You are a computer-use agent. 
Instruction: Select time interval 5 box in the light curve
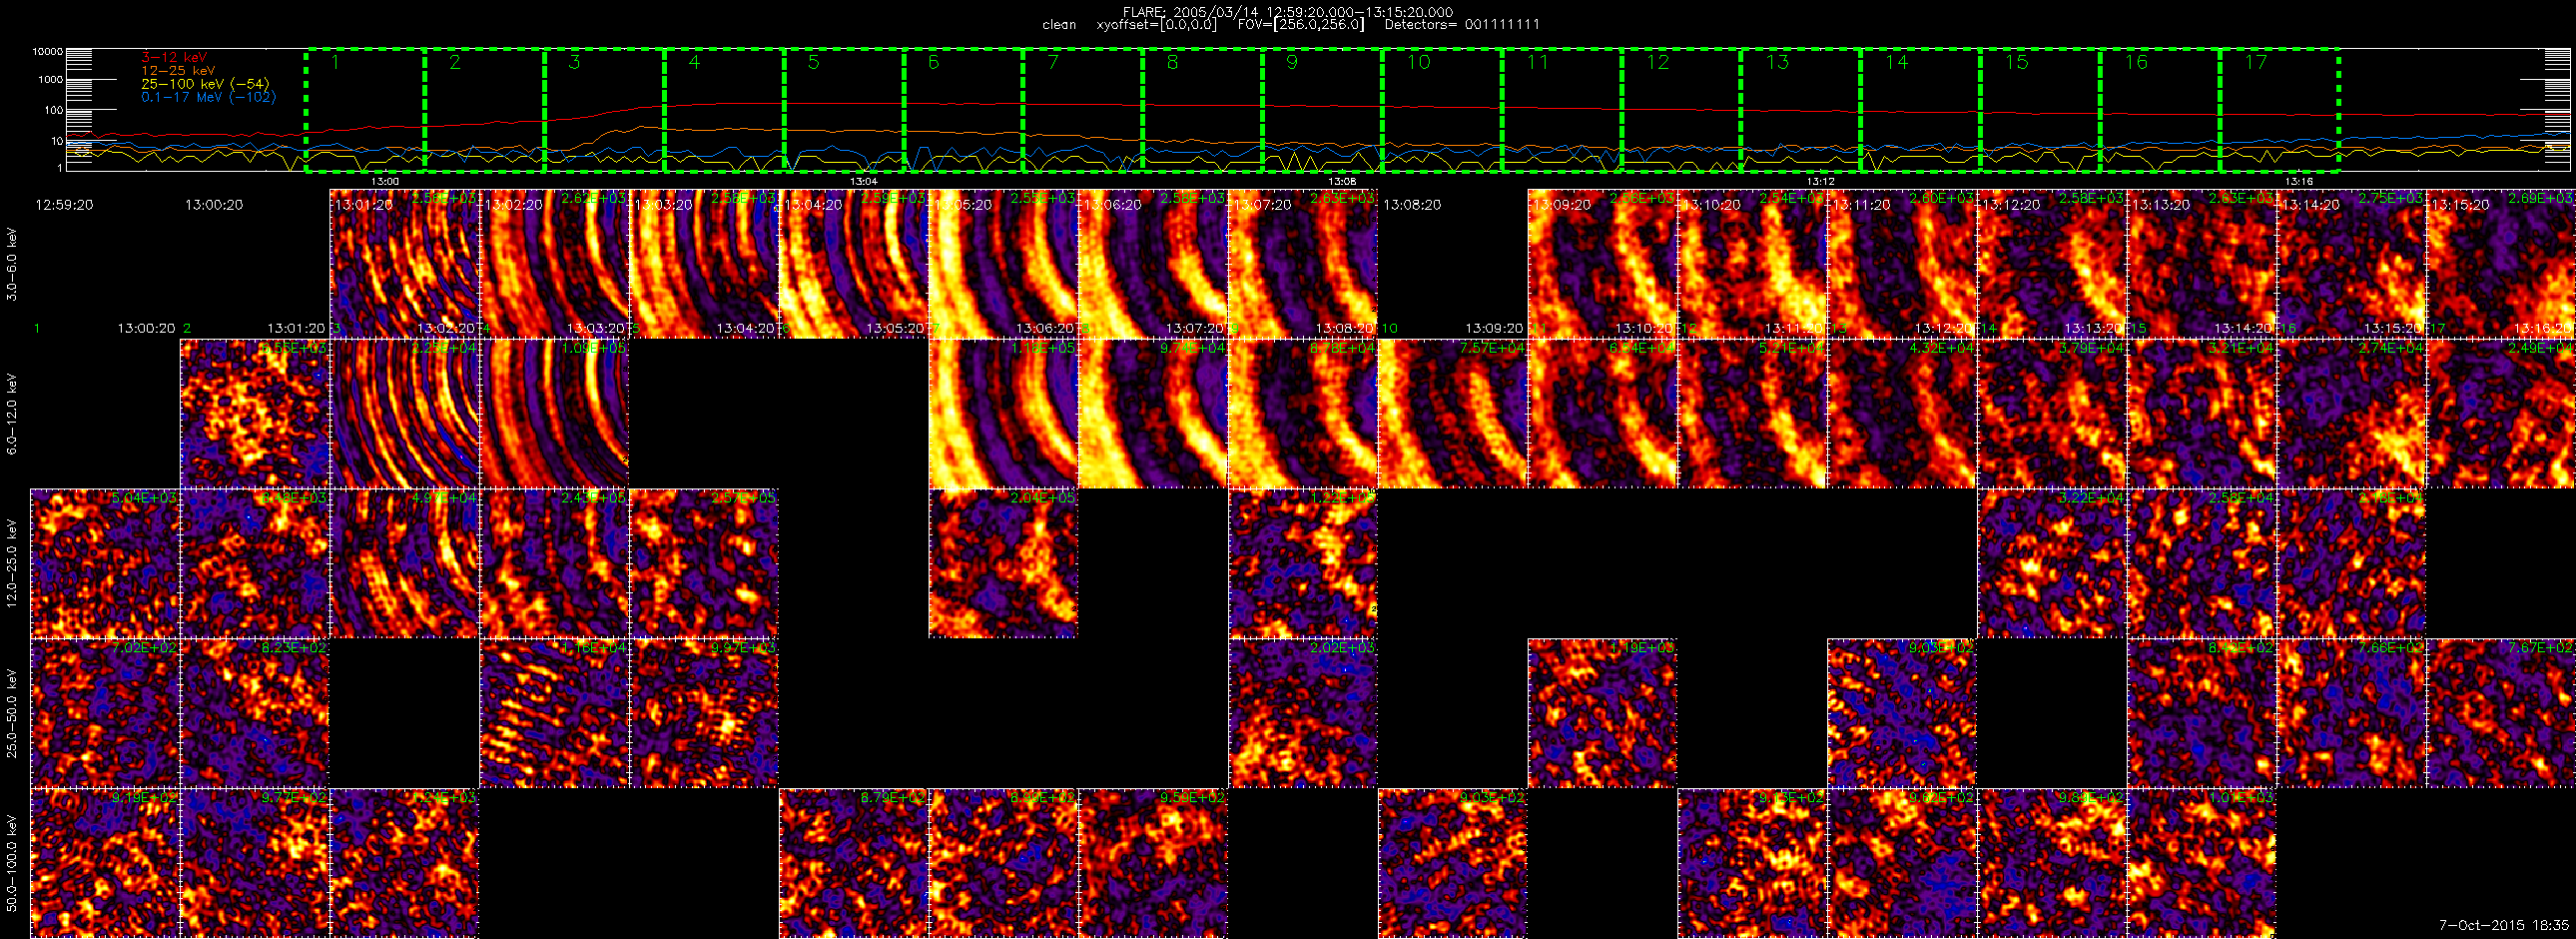[844, 110]
